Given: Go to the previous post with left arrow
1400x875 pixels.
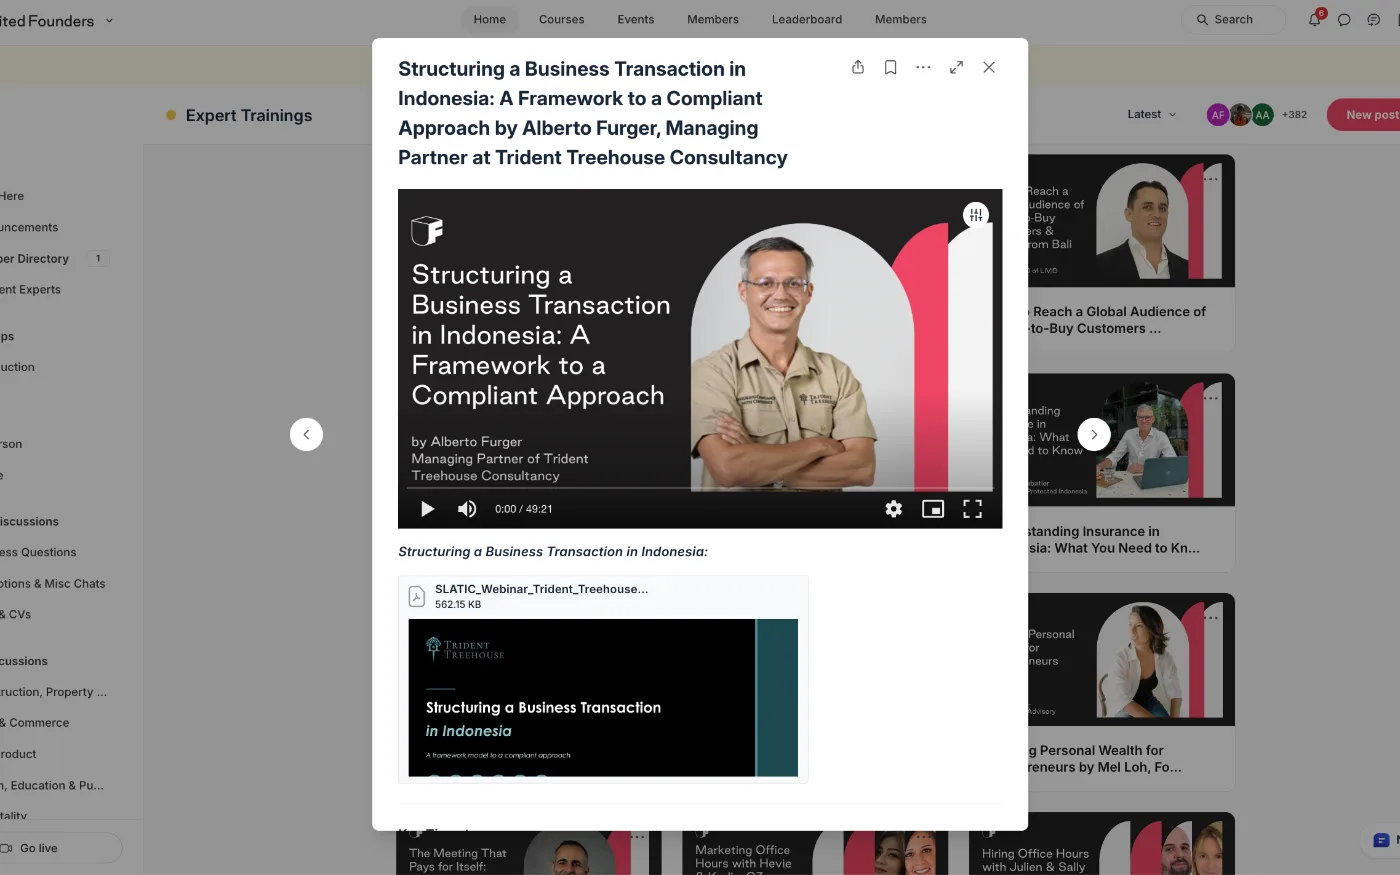Looking at the screenshot, I should point(306,434).
